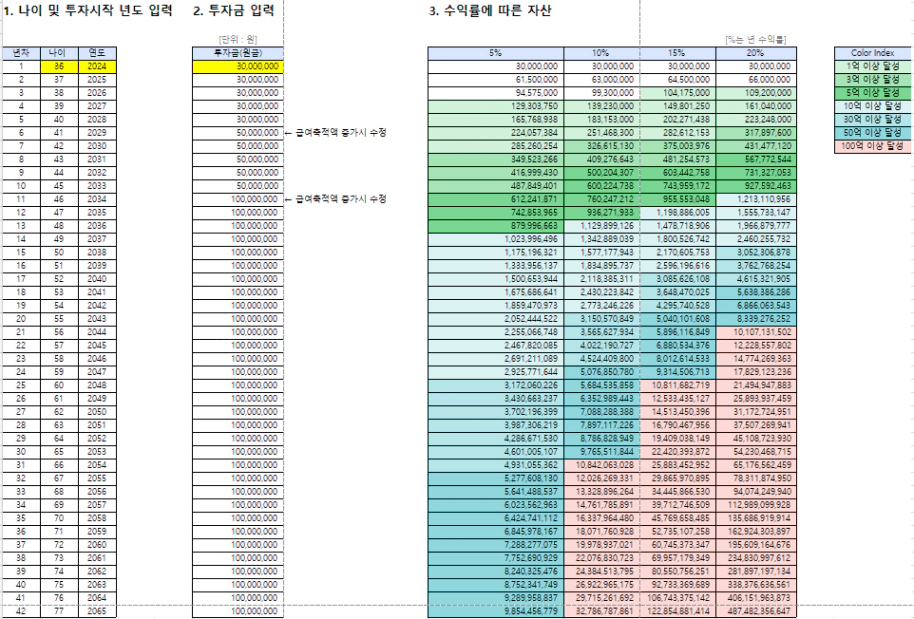The image size is (914, 619).
Task: Click the yellow starting age cell 36
Action: click(x=59, y=66)
